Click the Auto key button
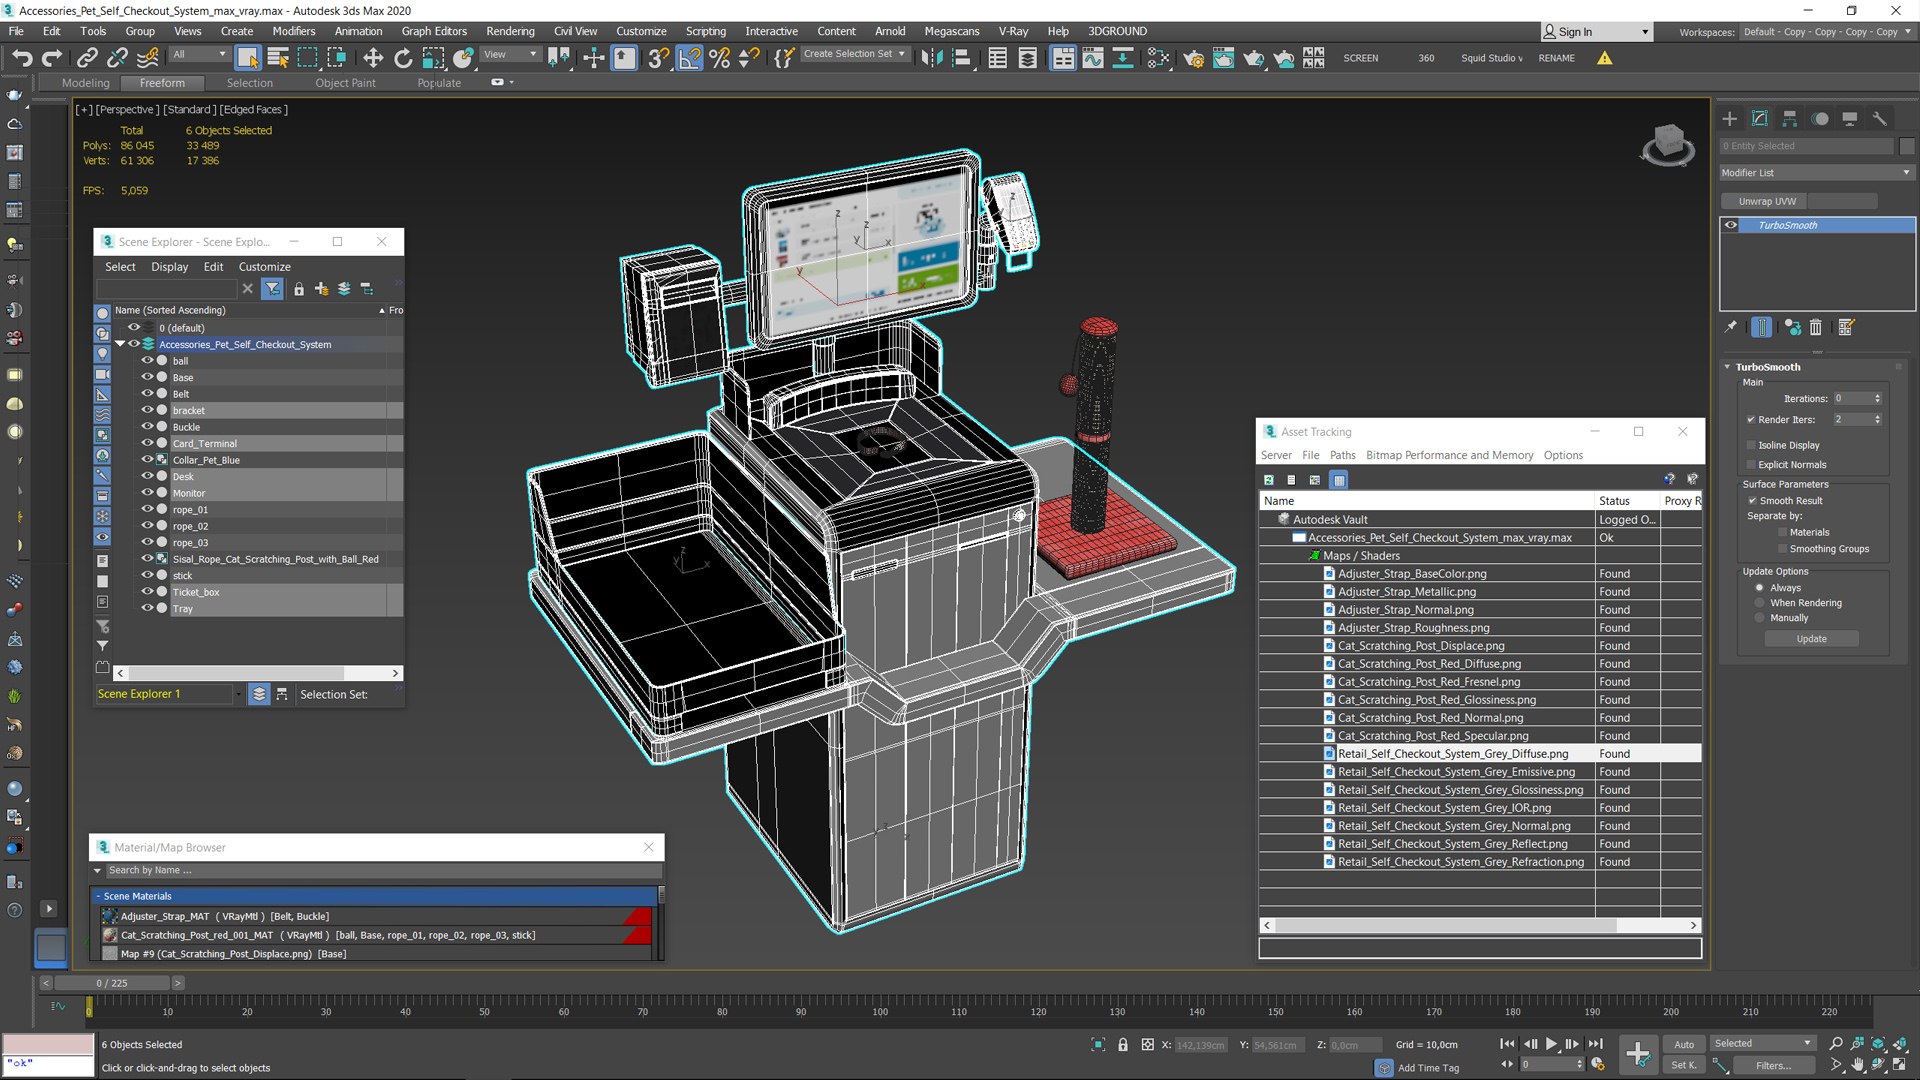Viewport: 1920px width, 1080px height. [x=1684, y=1044]
